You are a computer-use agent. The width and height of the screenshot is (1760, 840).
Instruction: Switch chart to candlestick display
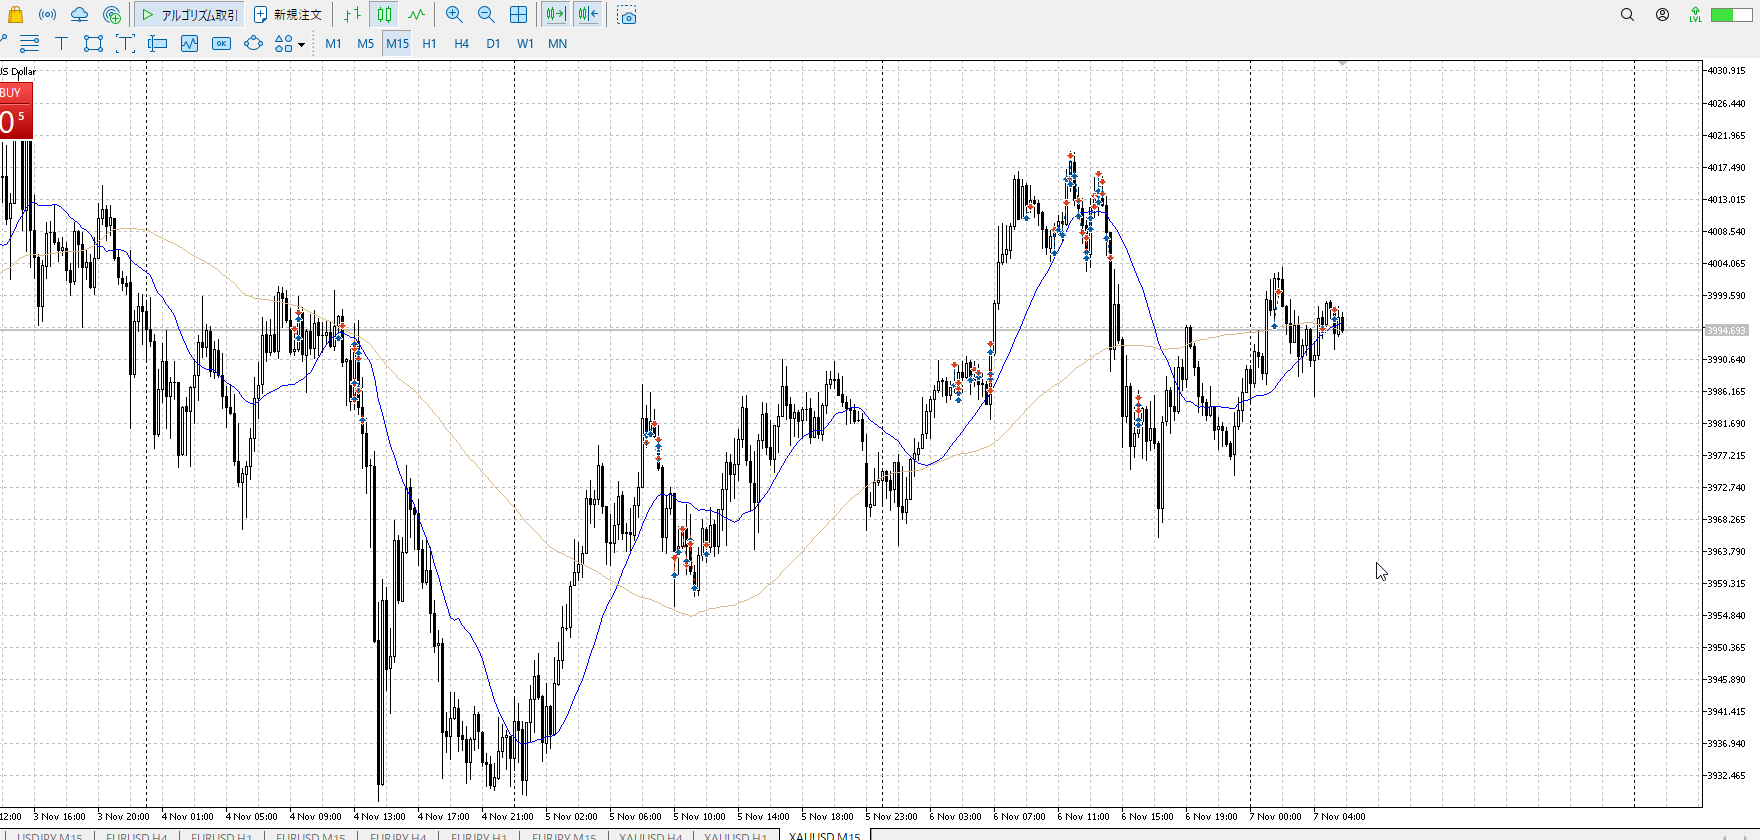point(385,15)
